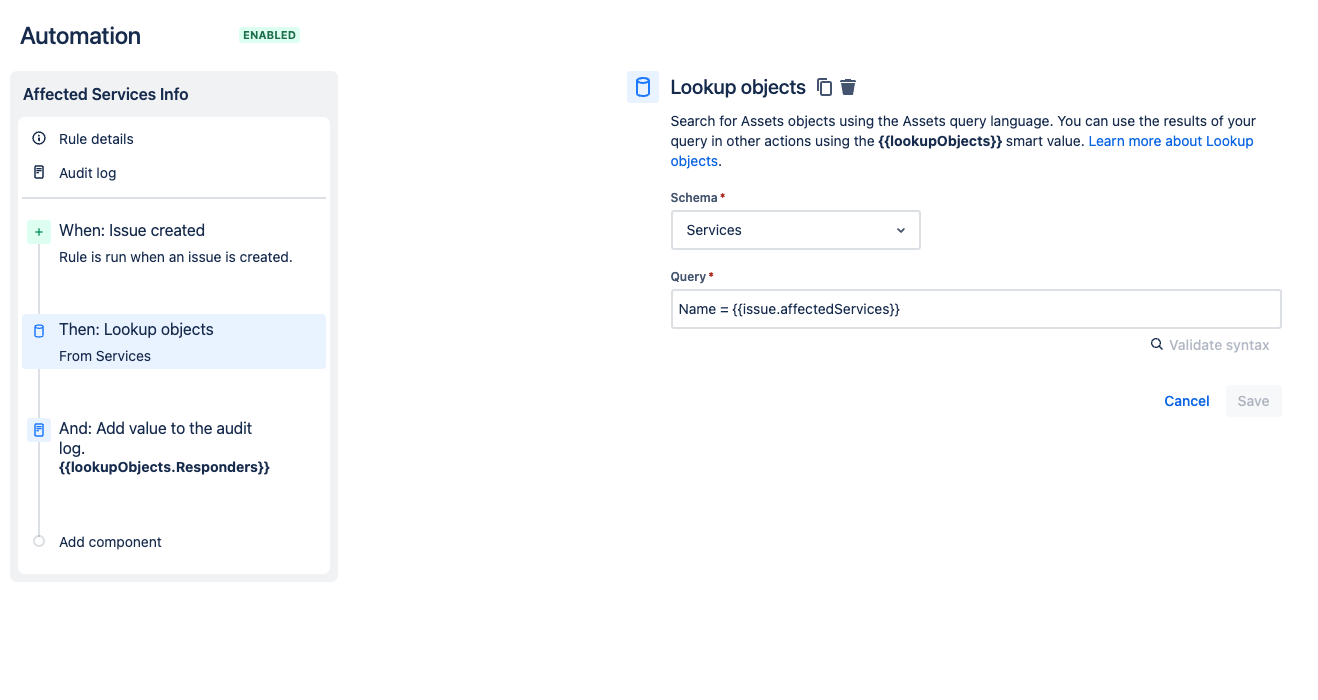
Task: Click the Query field label
Action: tap(688, 276)
